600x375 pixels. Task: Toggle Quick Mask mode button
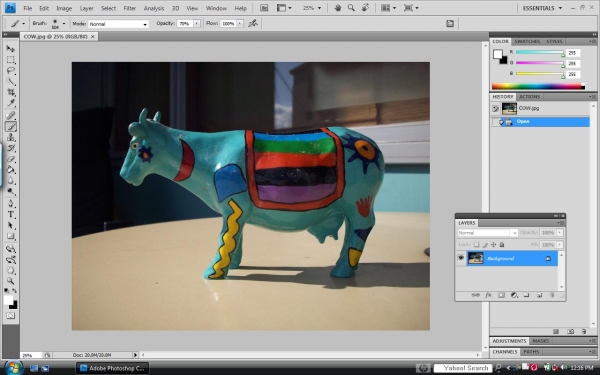click(11, 316)
